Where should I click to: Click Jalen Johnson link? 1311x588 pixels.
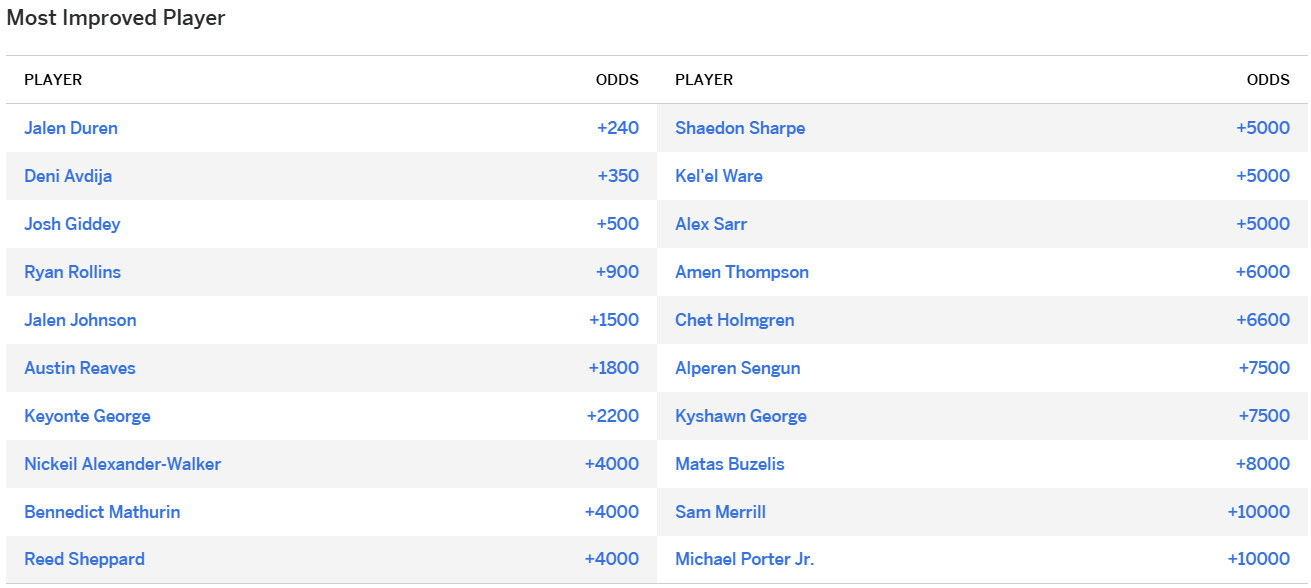(x=80, y=320)
